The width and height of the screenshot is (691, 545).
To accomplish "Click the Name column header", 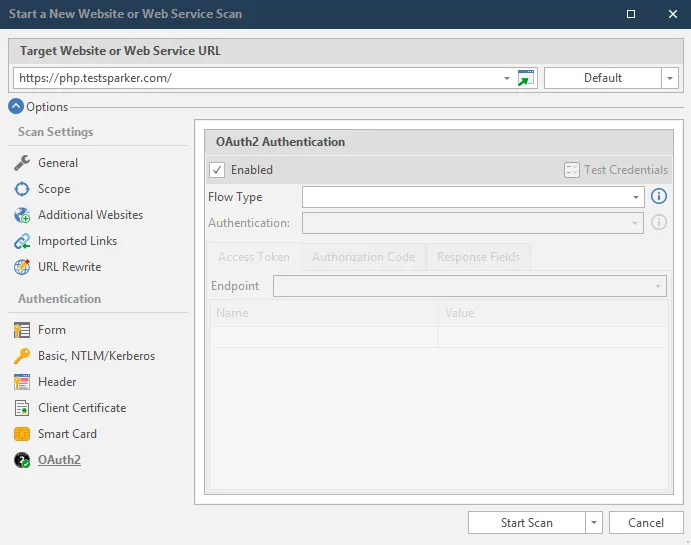I will 324,313.
